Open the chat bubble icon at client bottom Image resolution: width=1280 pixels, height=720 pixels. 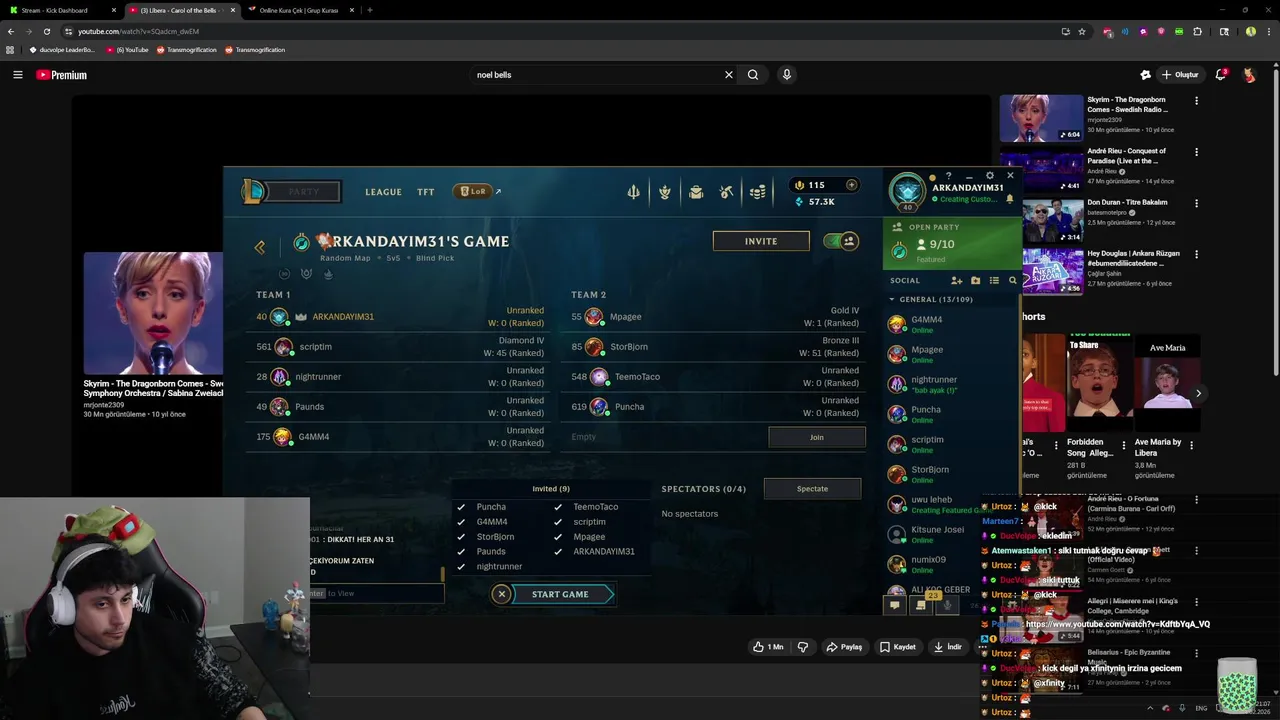895,604
